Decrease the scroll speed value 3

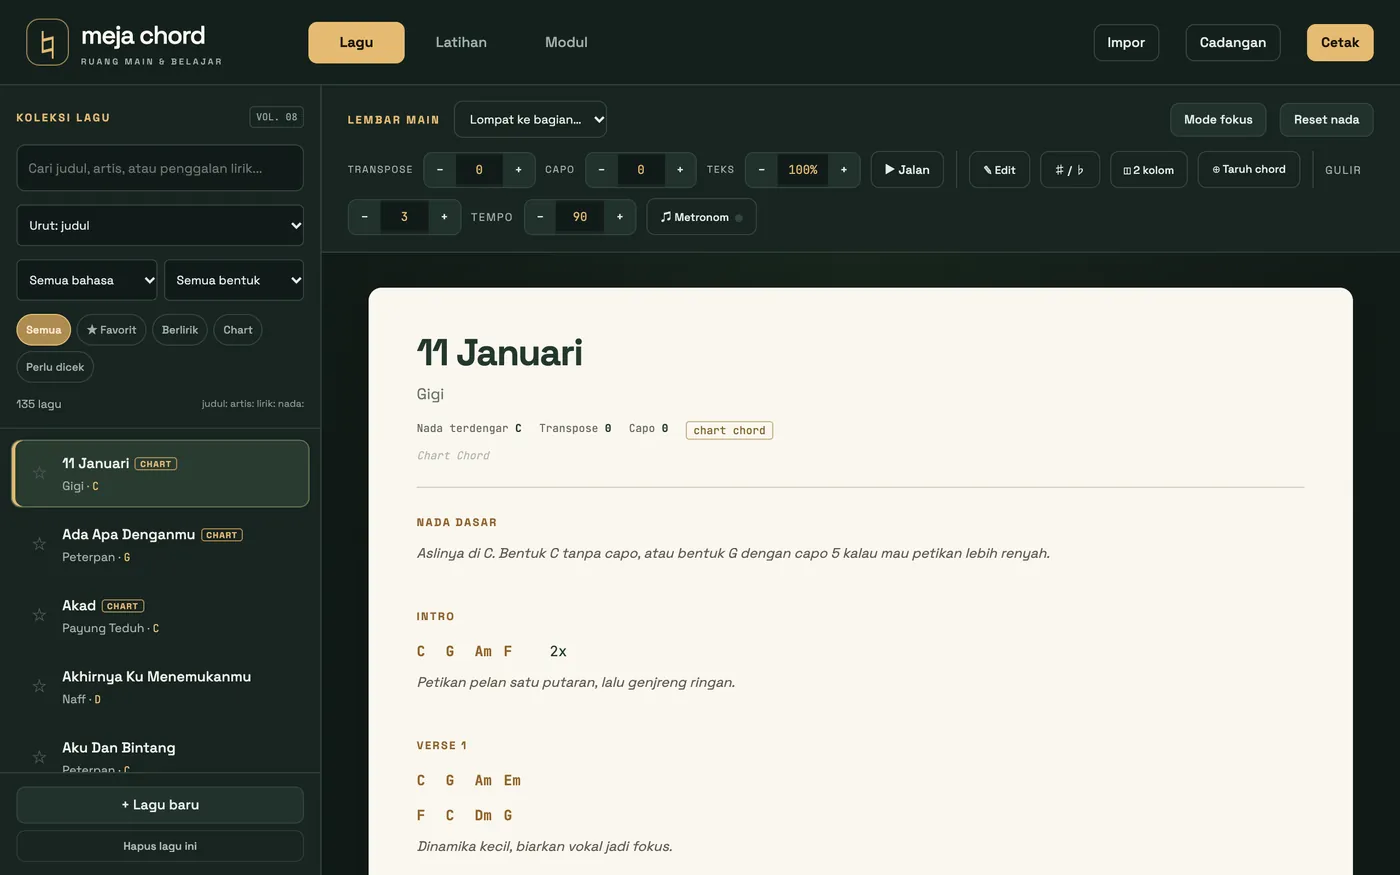pyautogui.click(x=365, y=217)
